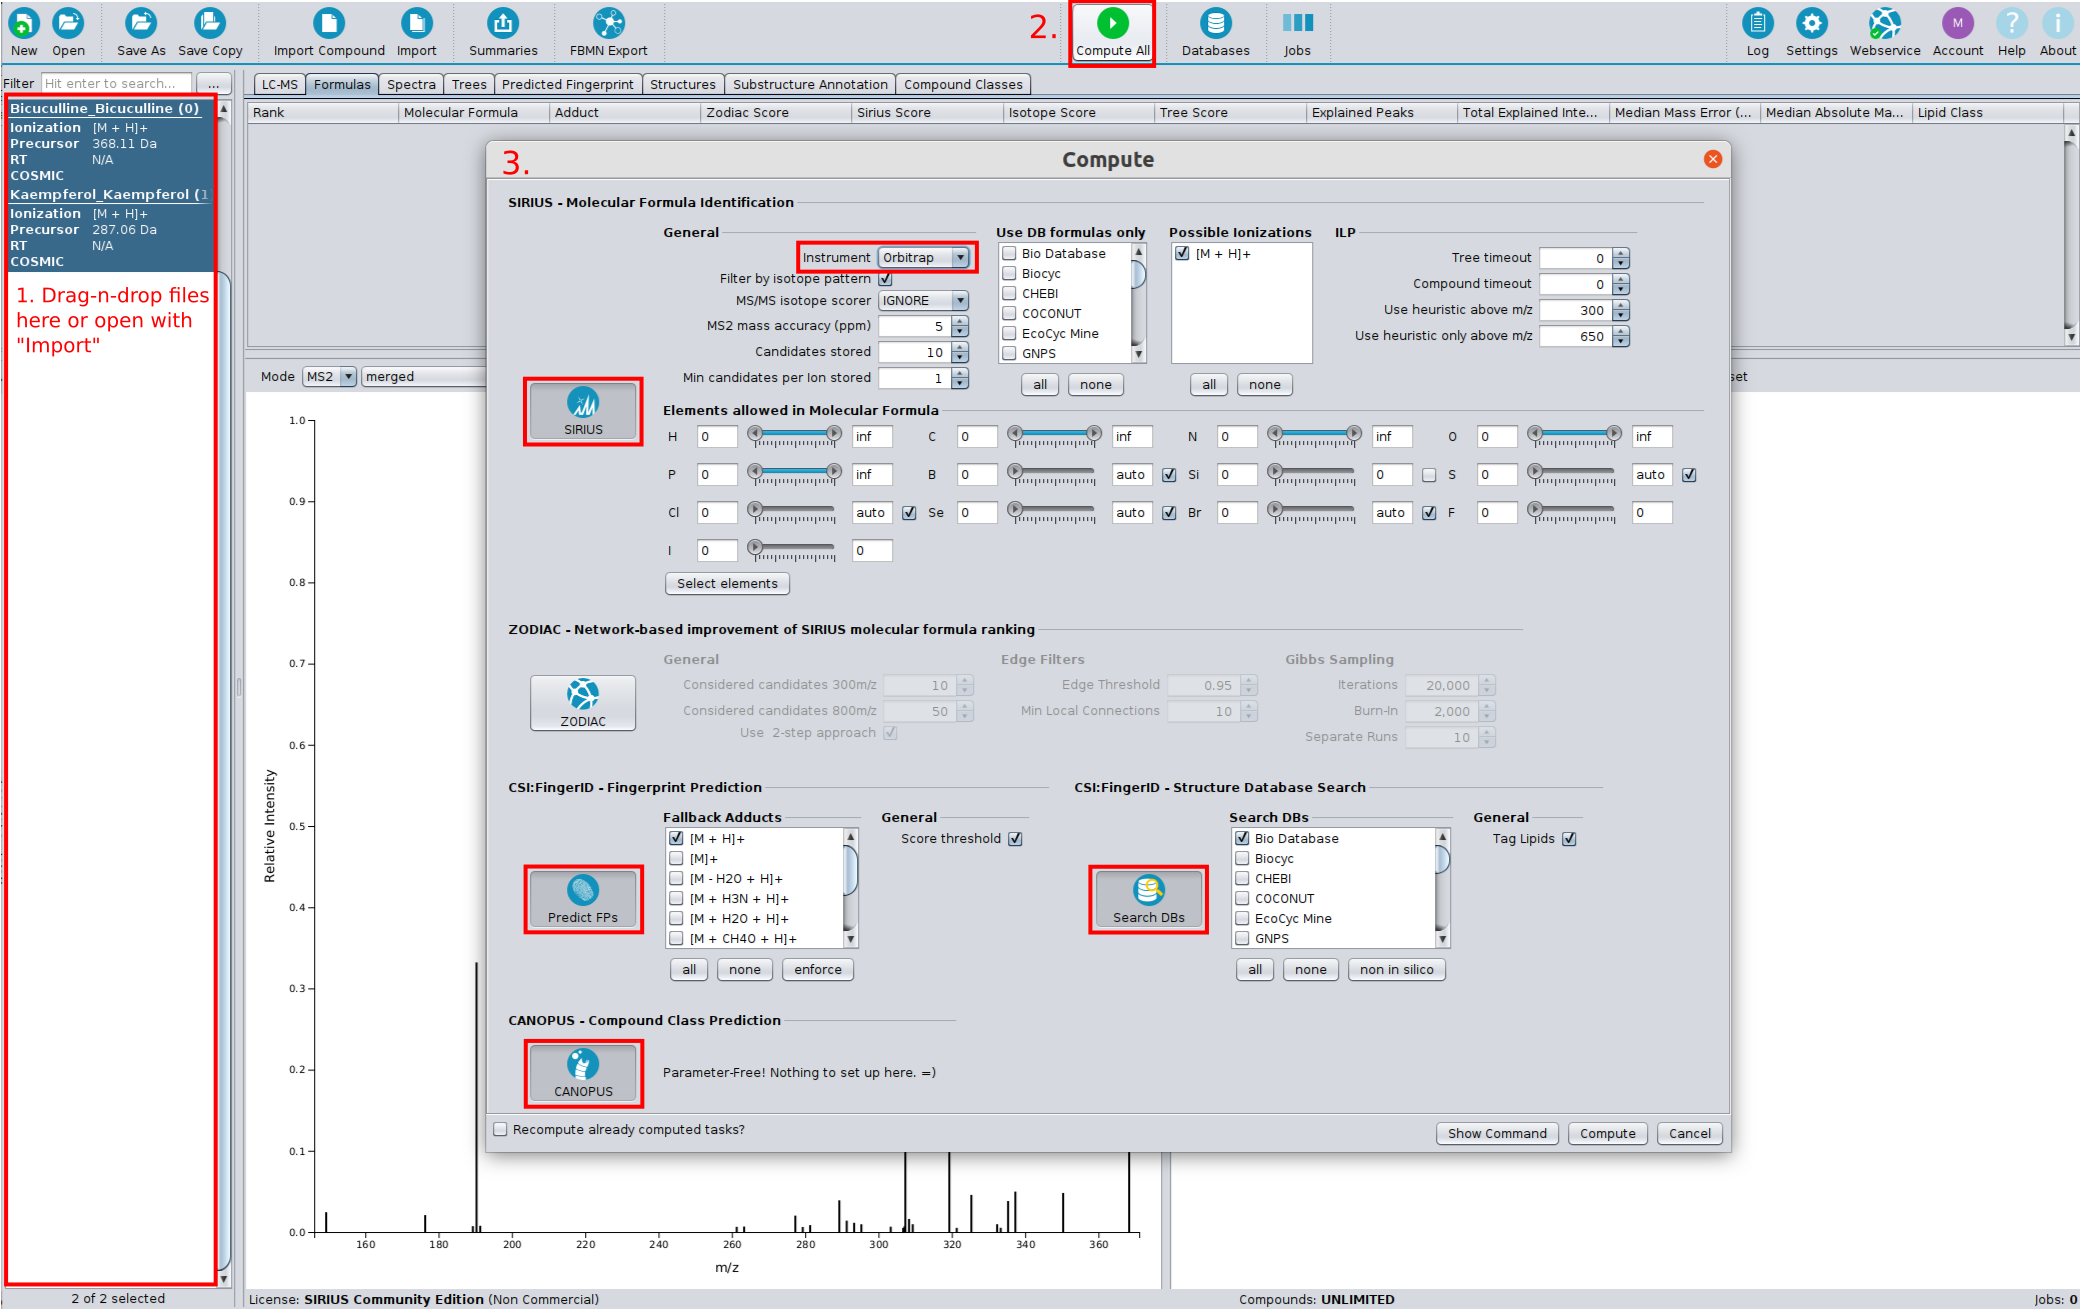Click the filter options ellipsis button

click(x=213, y=84)
